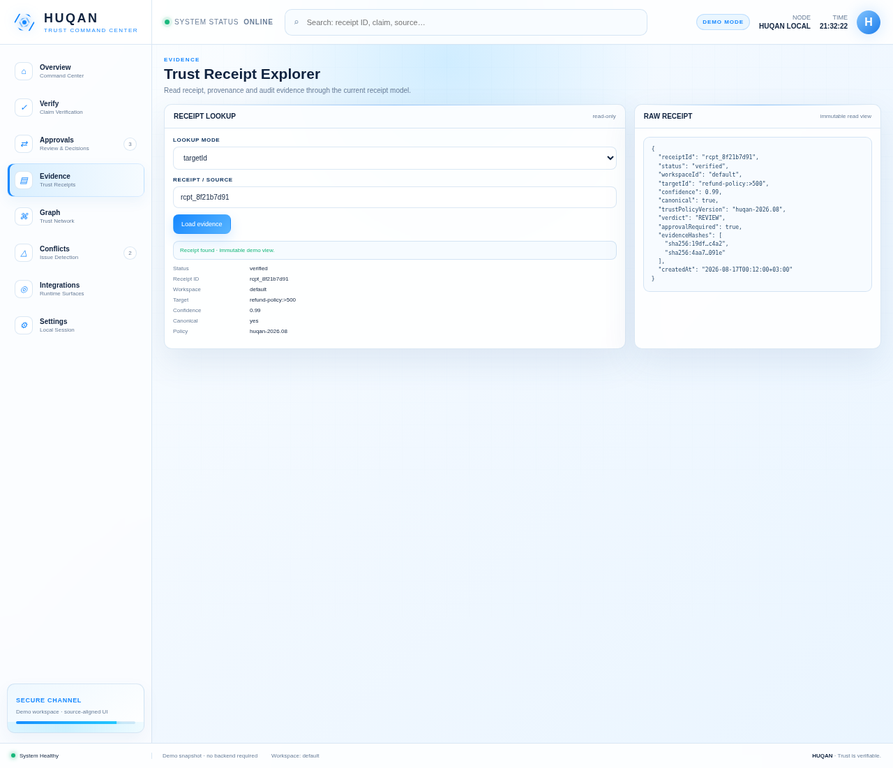The height and width of the screenshot is (768, 893).
Task: Click the Overview home icon
Action: (23, 71)
